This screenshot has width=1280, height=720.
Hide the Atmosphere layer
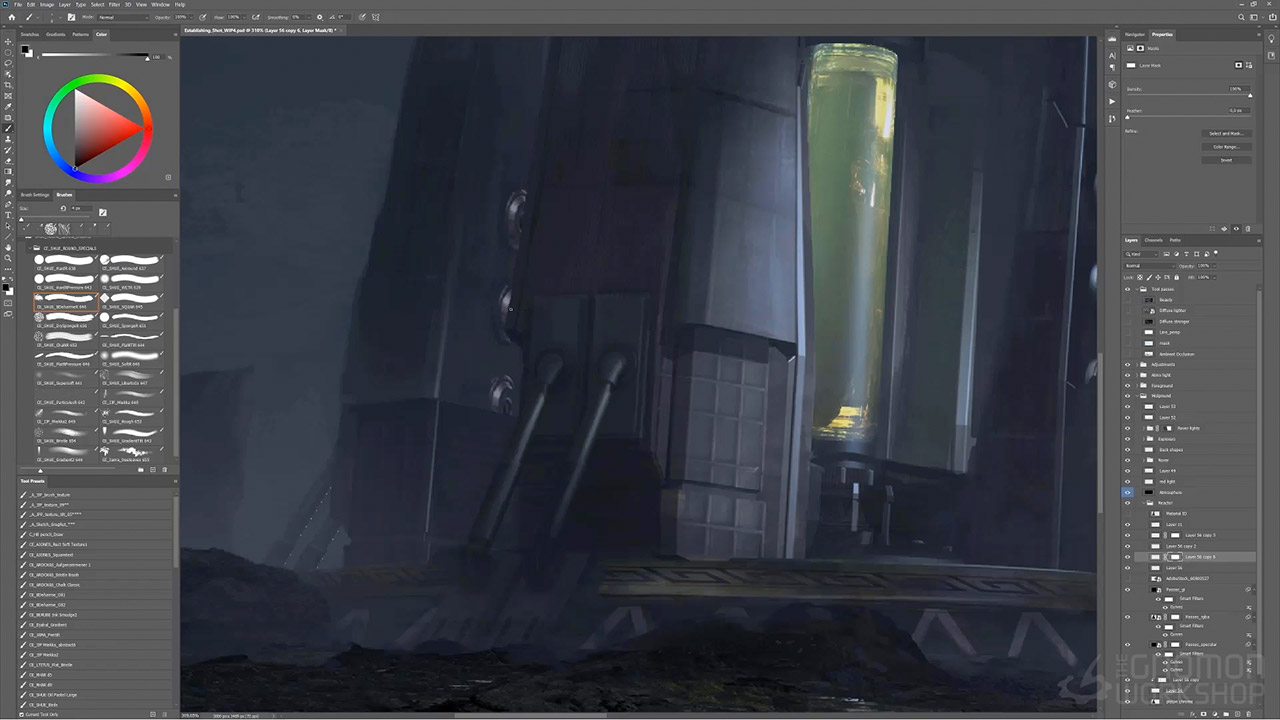click(x=1127, y=492)
